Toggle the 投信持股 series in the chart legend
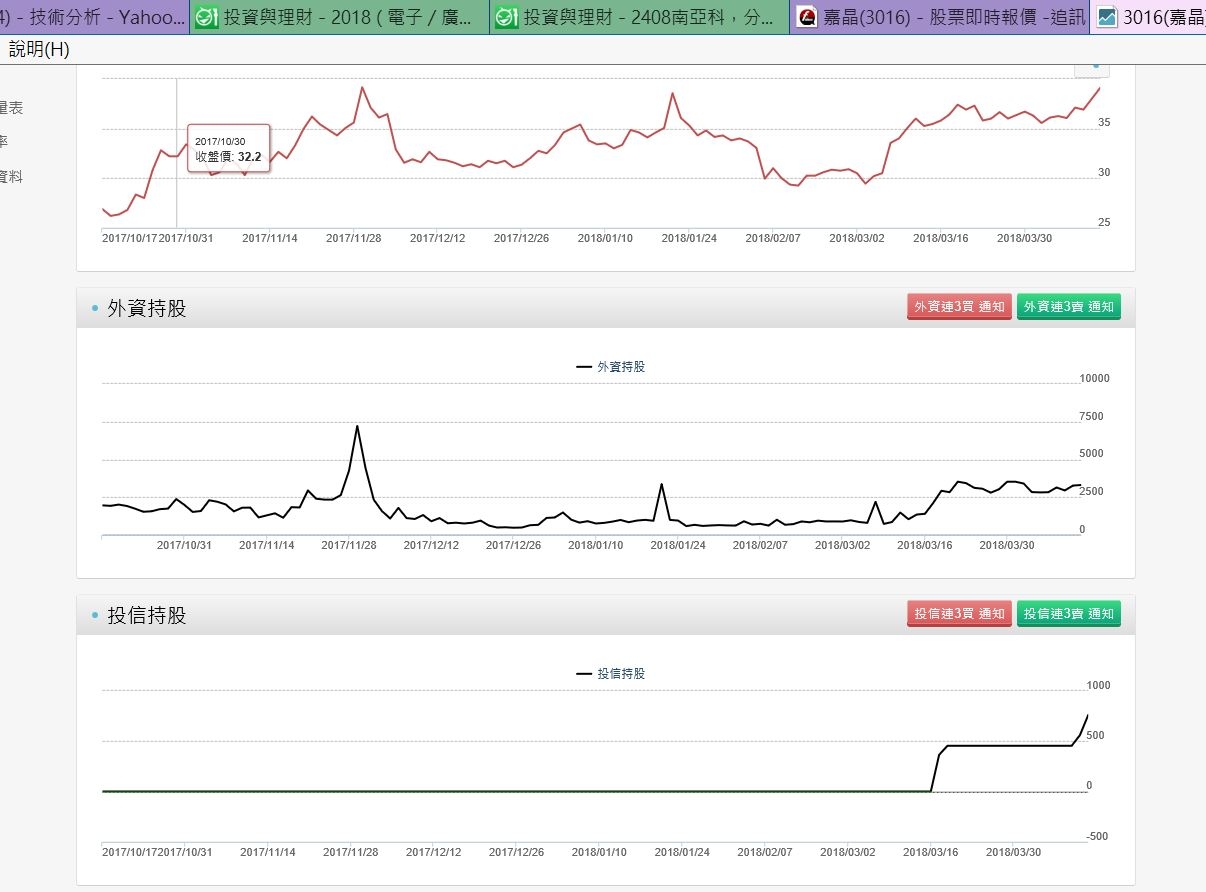The height and width of the screenshot is (892, 1206). click(611, 674)
